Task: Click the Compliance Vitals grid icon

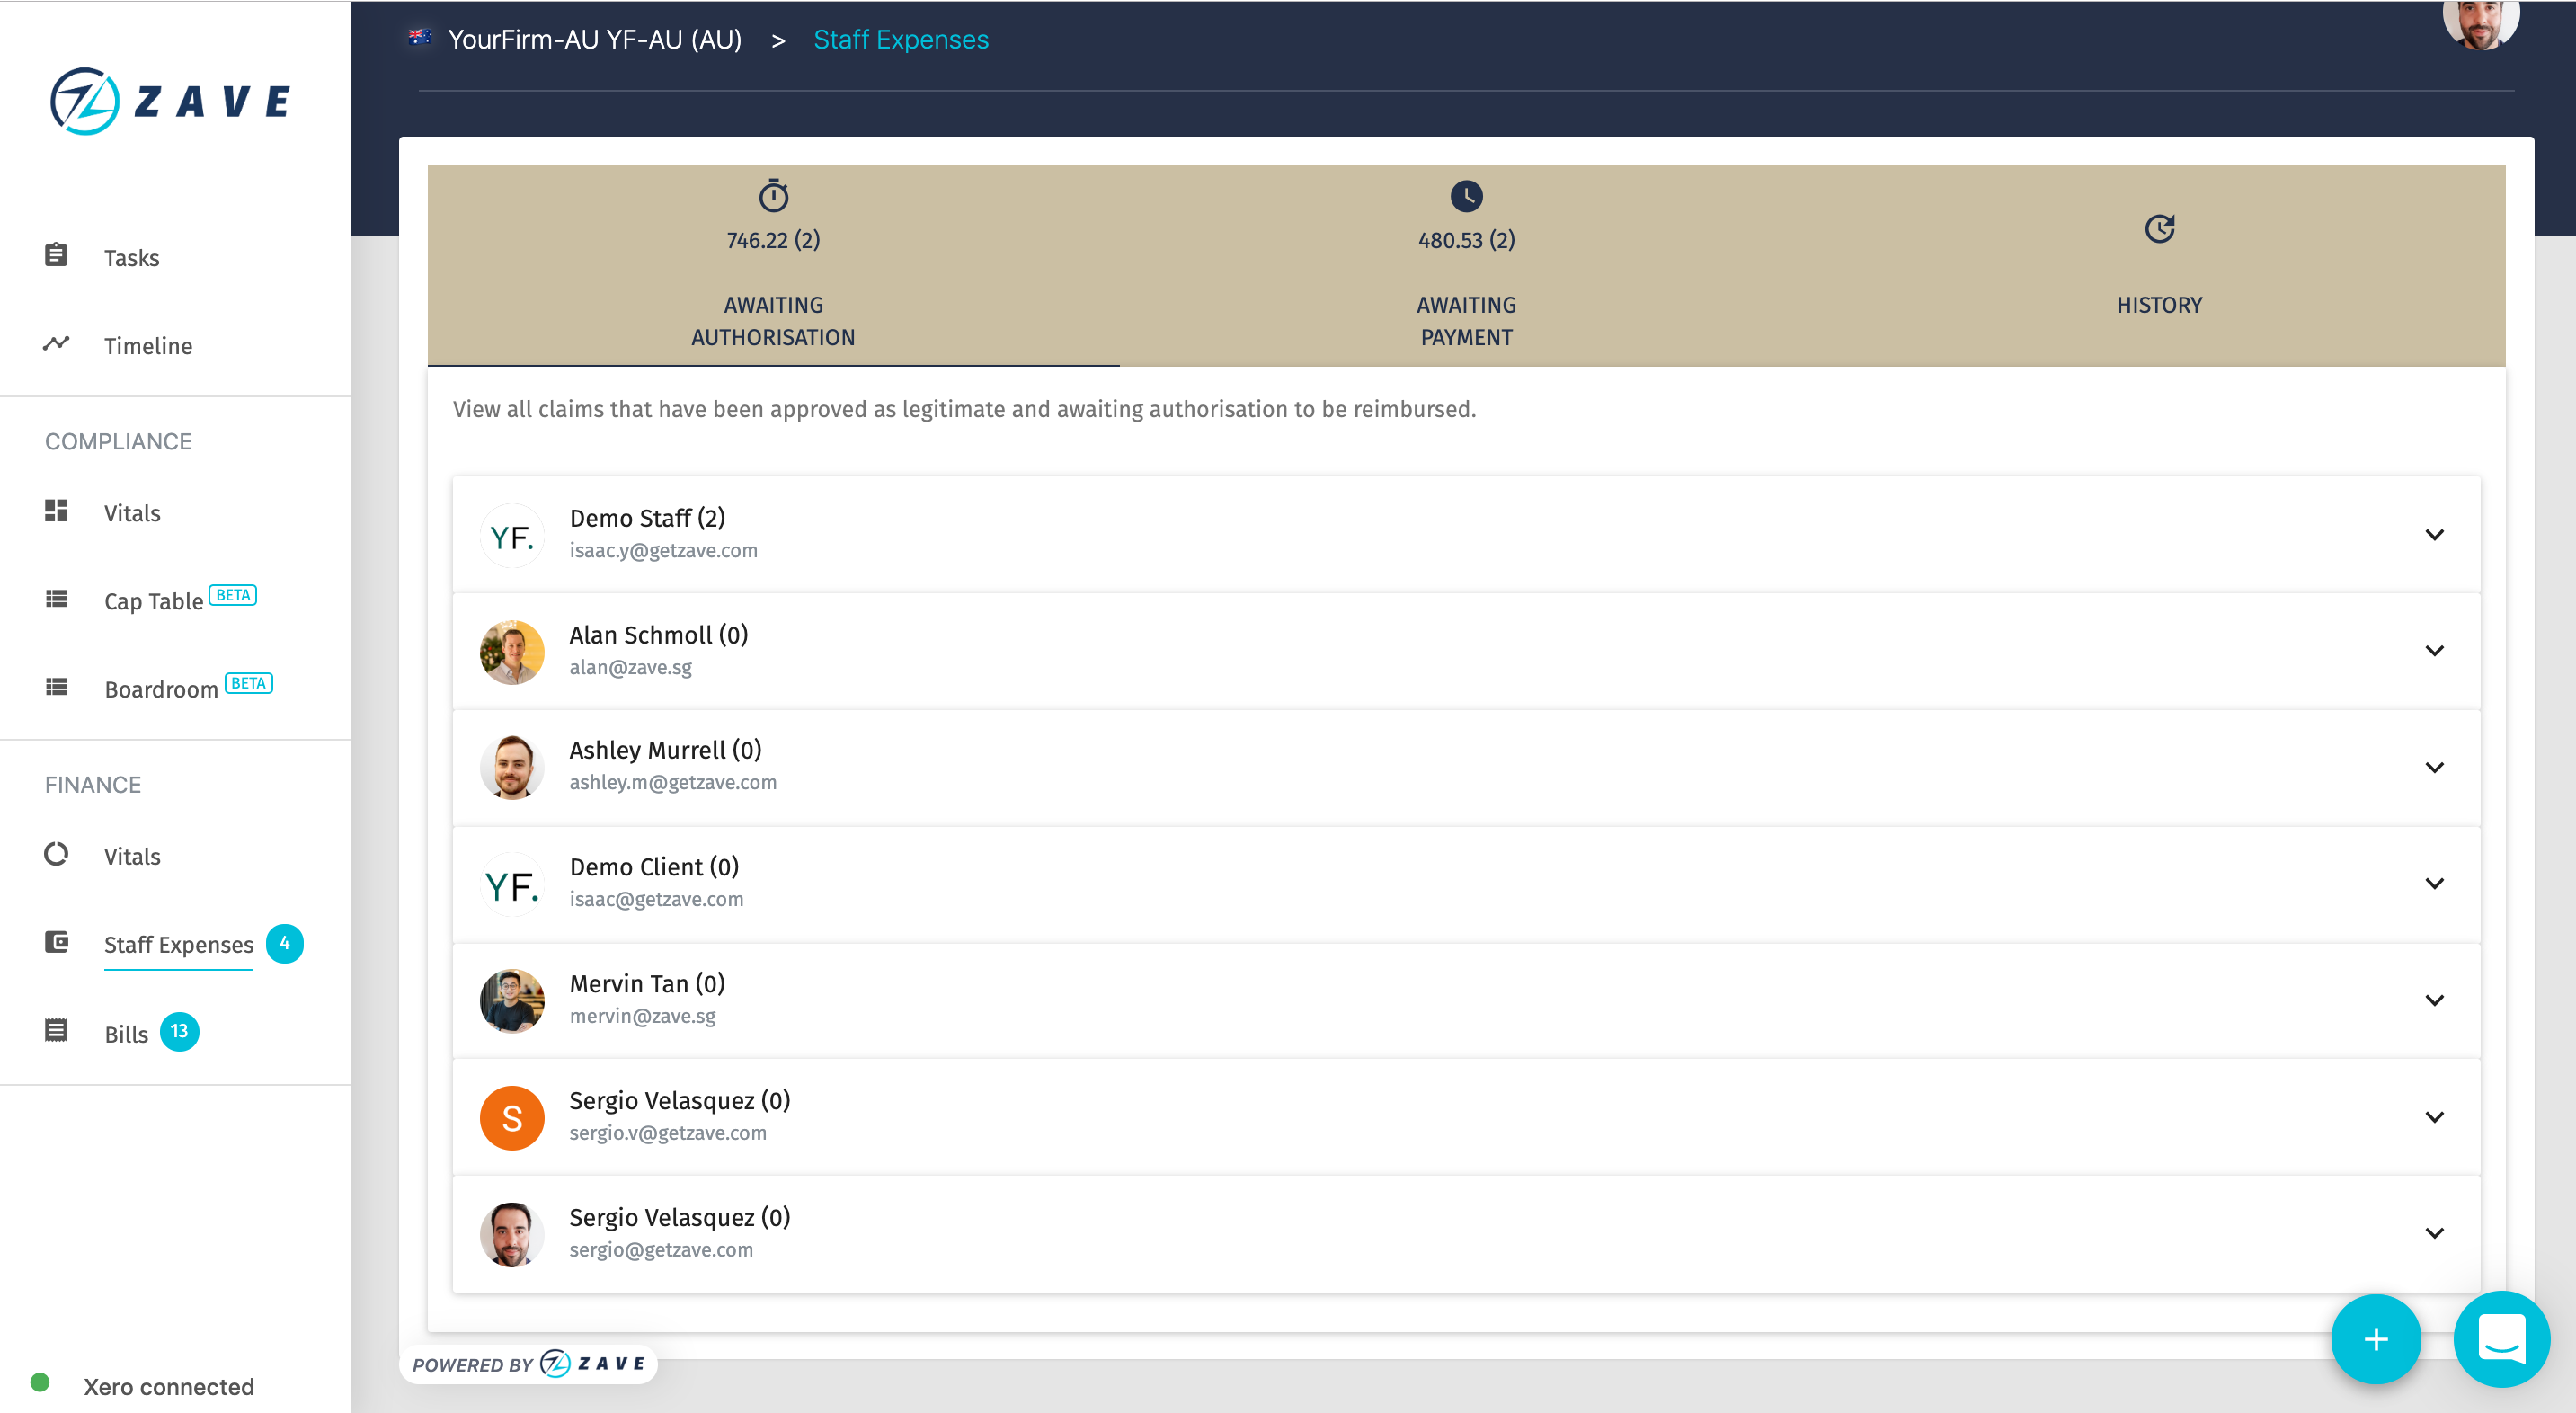Action: click(56, 511)
